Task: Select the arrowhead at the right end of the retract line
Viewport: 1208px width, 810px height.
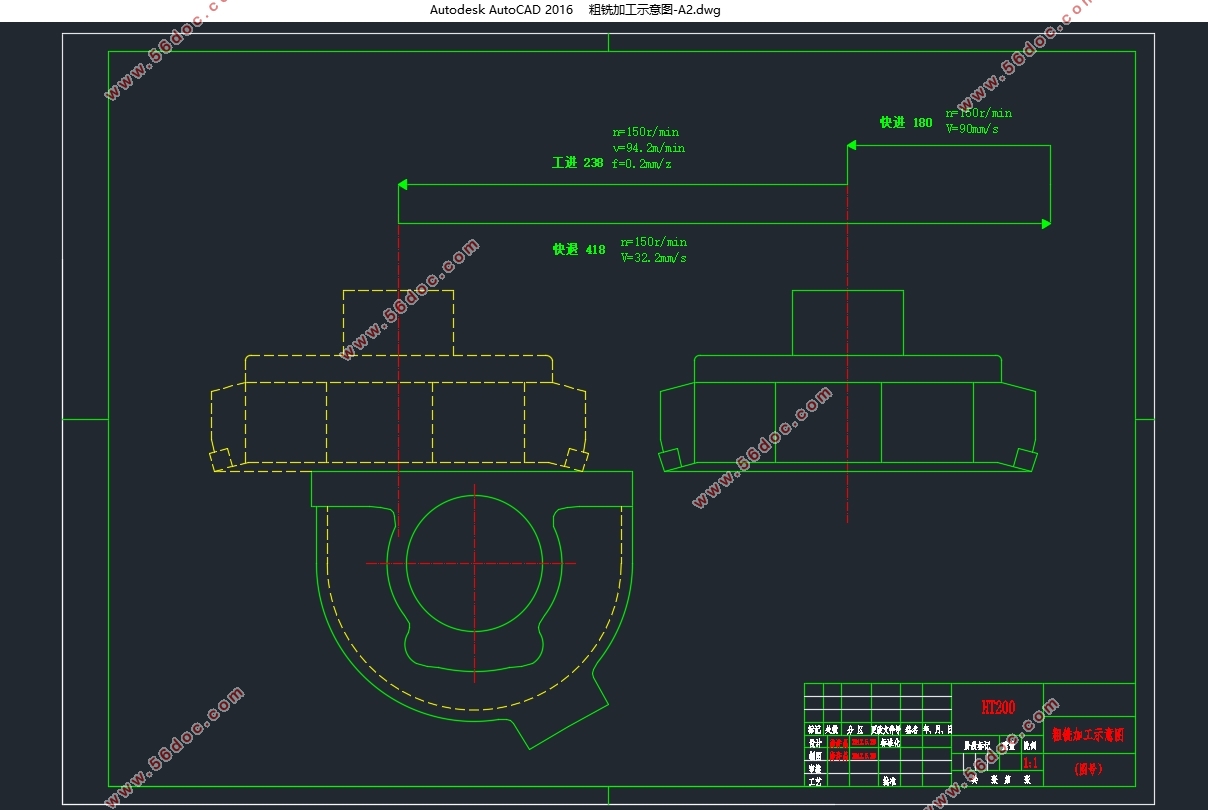Action: coord(1046,224)
